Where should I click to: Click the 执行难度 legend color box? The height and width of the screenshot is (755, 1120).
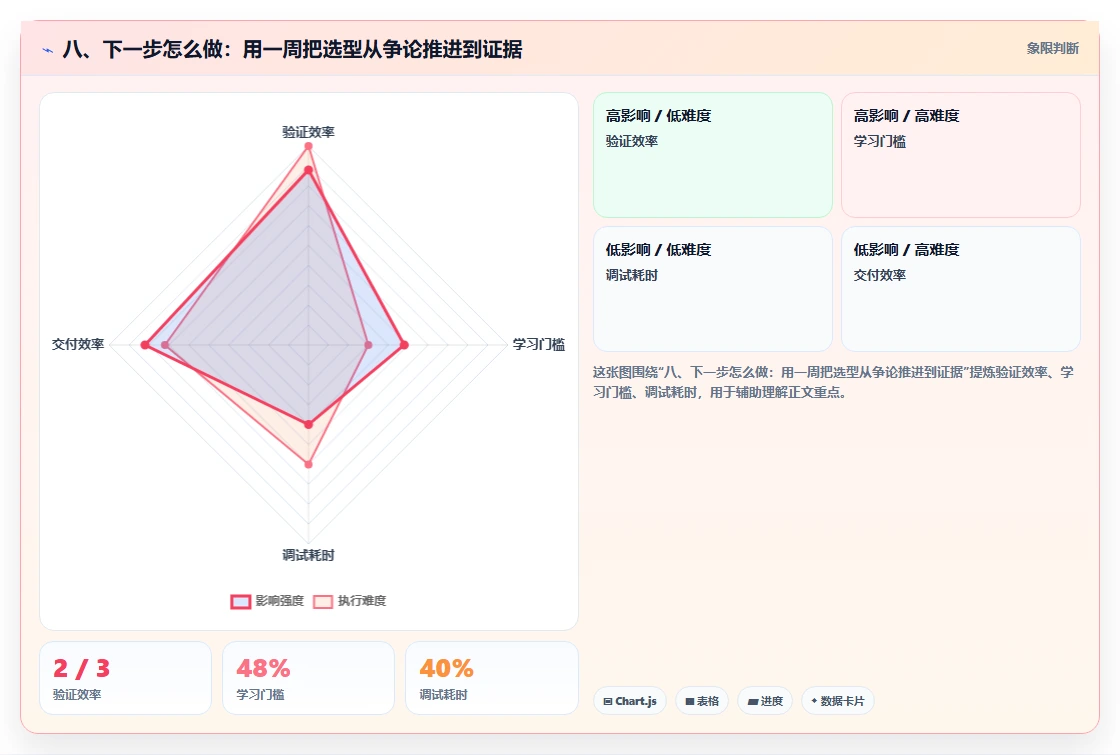[x=323, y=601]
